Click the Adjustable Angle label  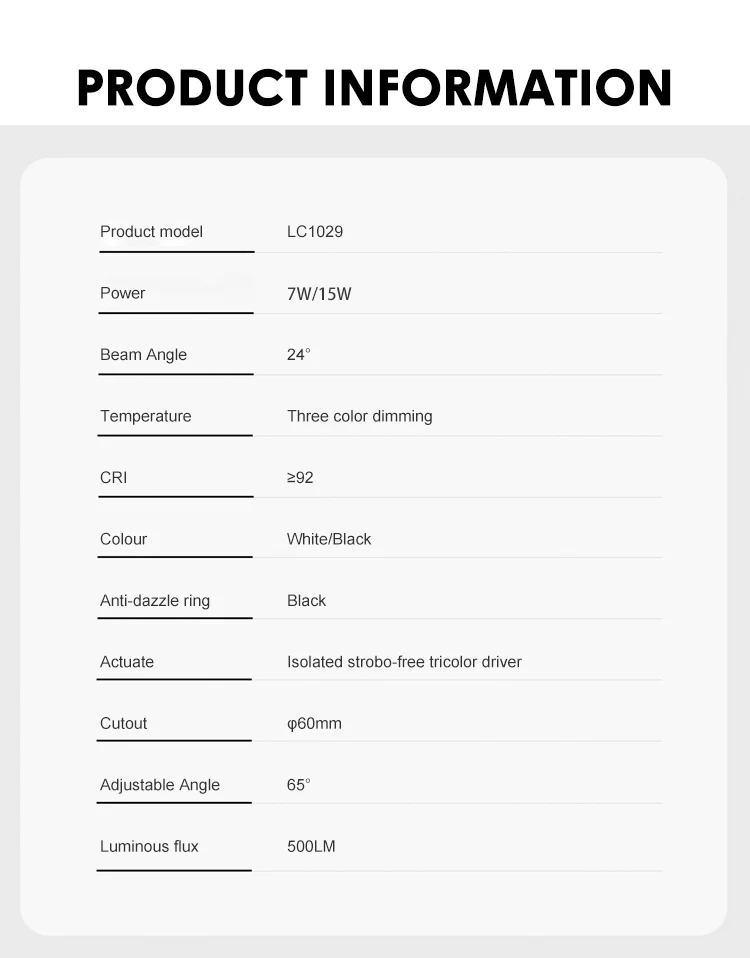click(160, 785)
